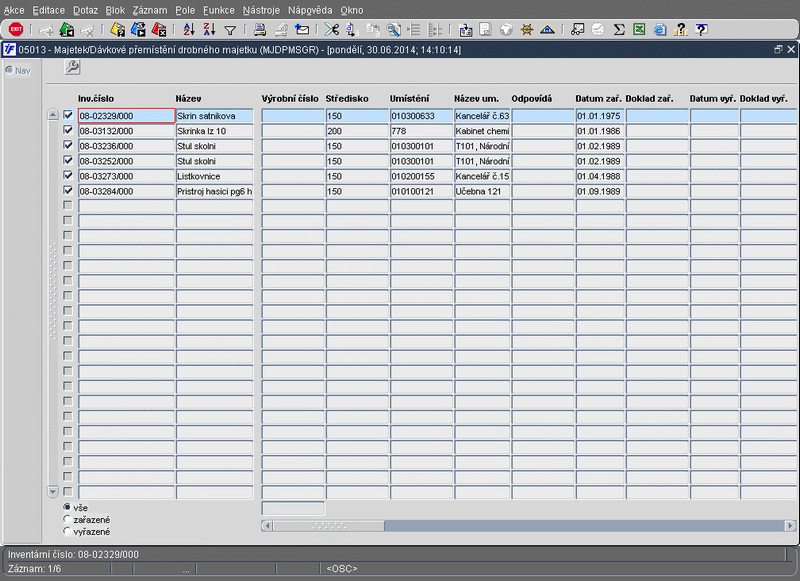
Task: Click the 'Učebna 121' location name cell
Action: [x=482, y=191]
